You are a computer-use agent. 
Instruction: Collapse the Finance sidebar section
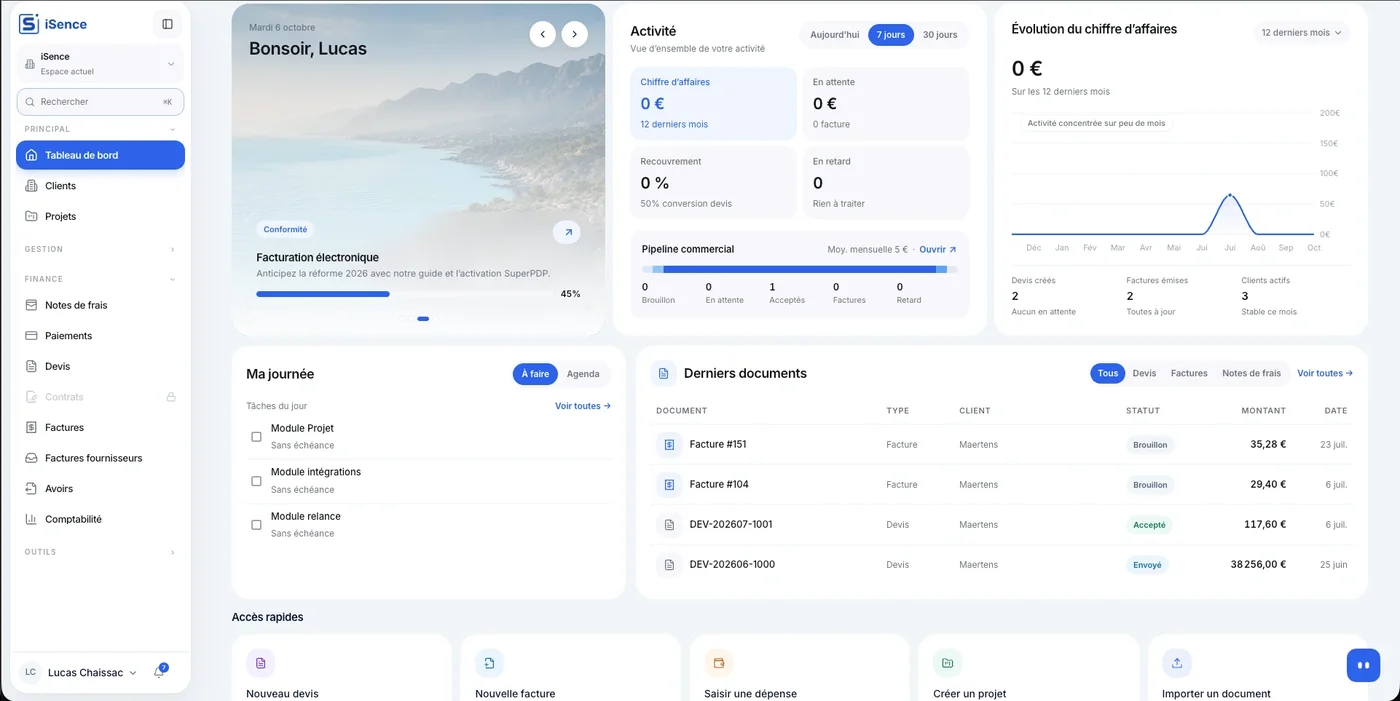tap(100, 279)
